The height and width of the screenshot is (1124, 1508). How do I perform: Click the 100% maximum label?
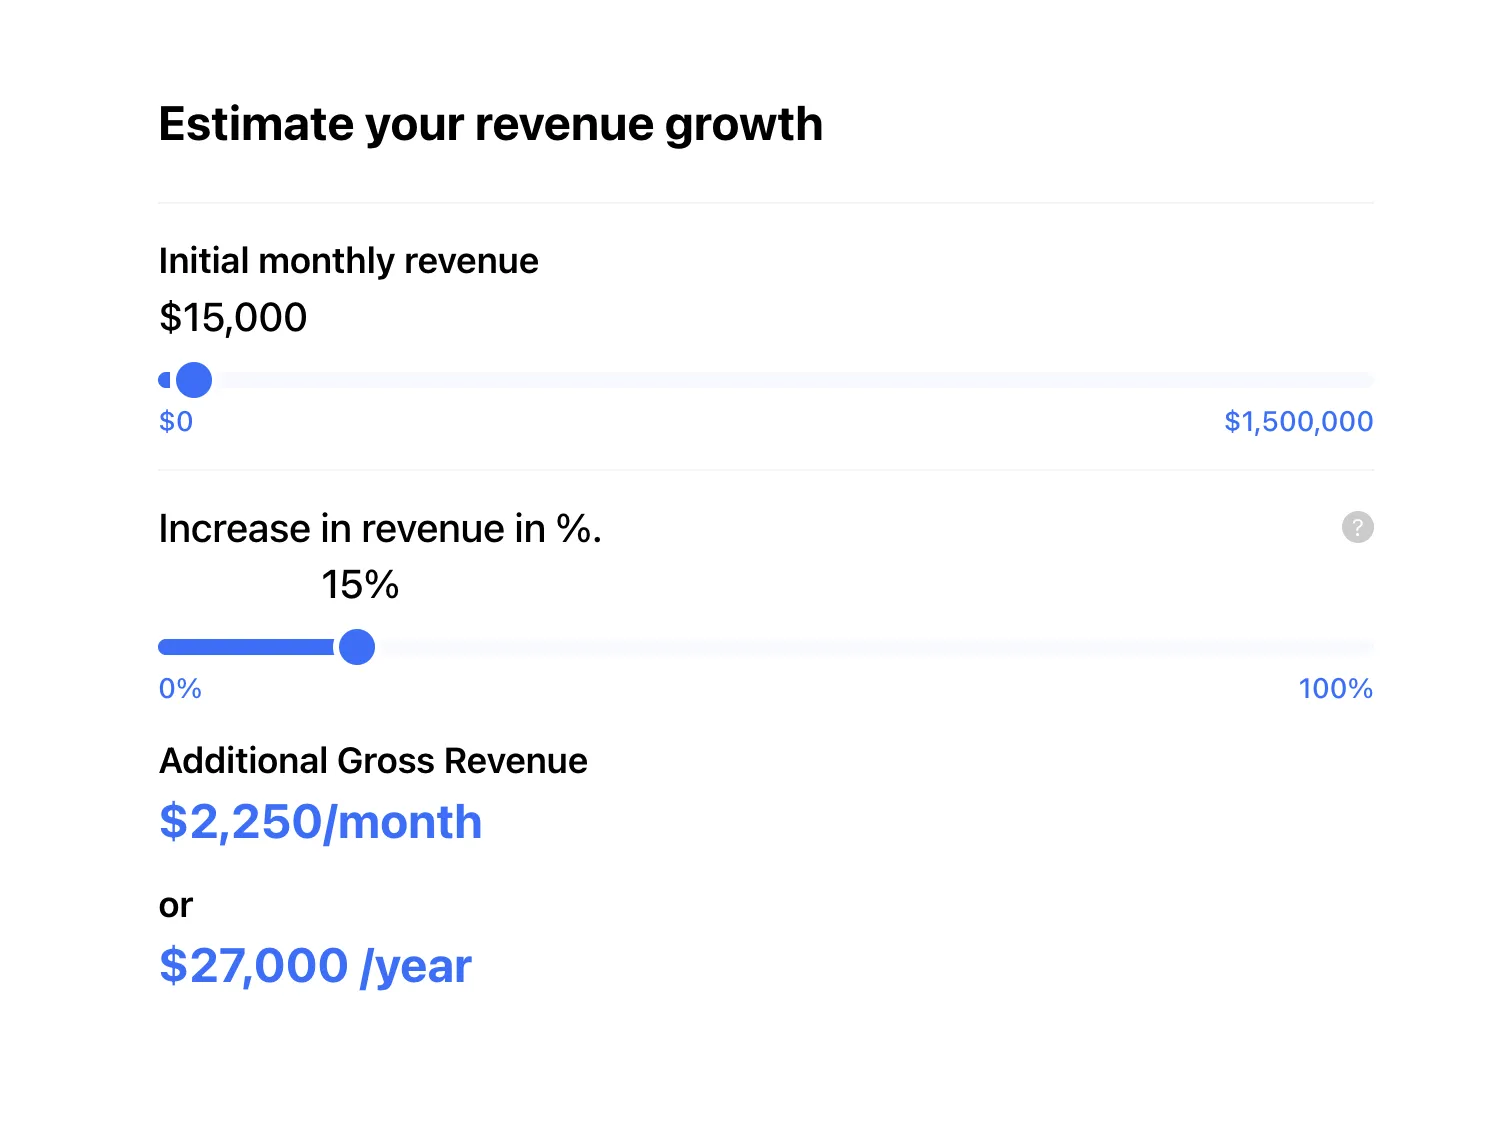(x=1335, y=688)
